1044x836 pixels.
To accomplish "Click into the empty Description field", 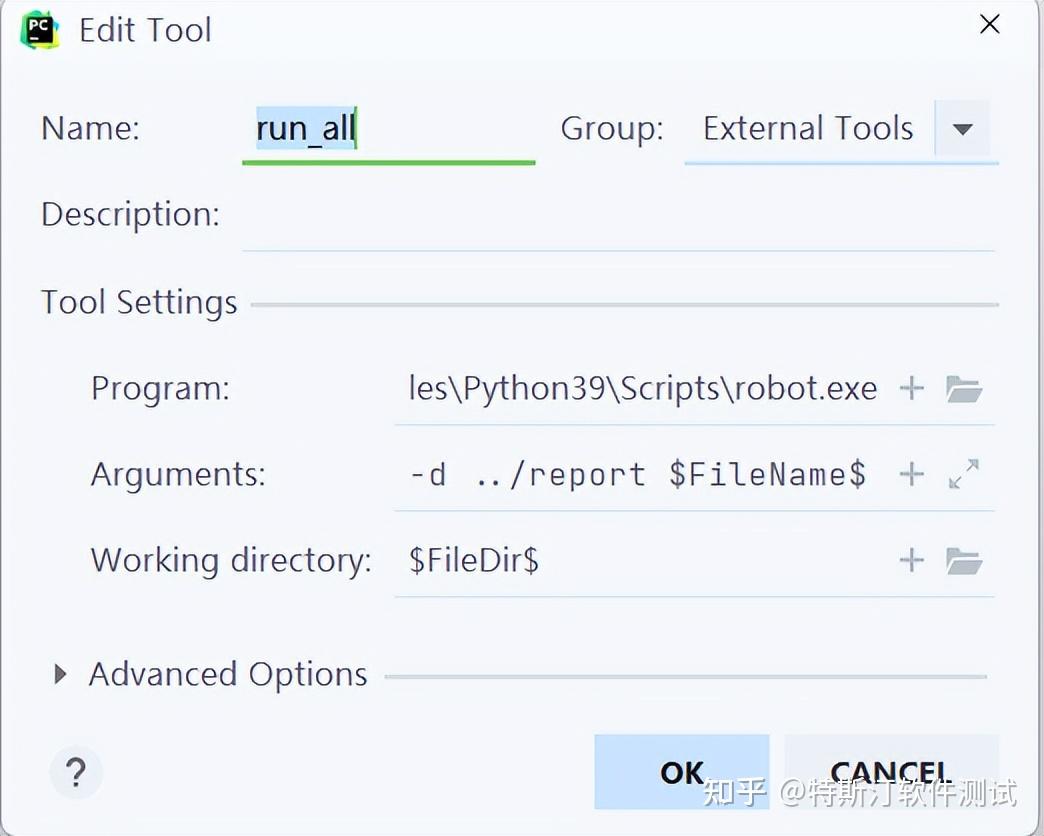I will pyautogui.click(x=617, y=215).
